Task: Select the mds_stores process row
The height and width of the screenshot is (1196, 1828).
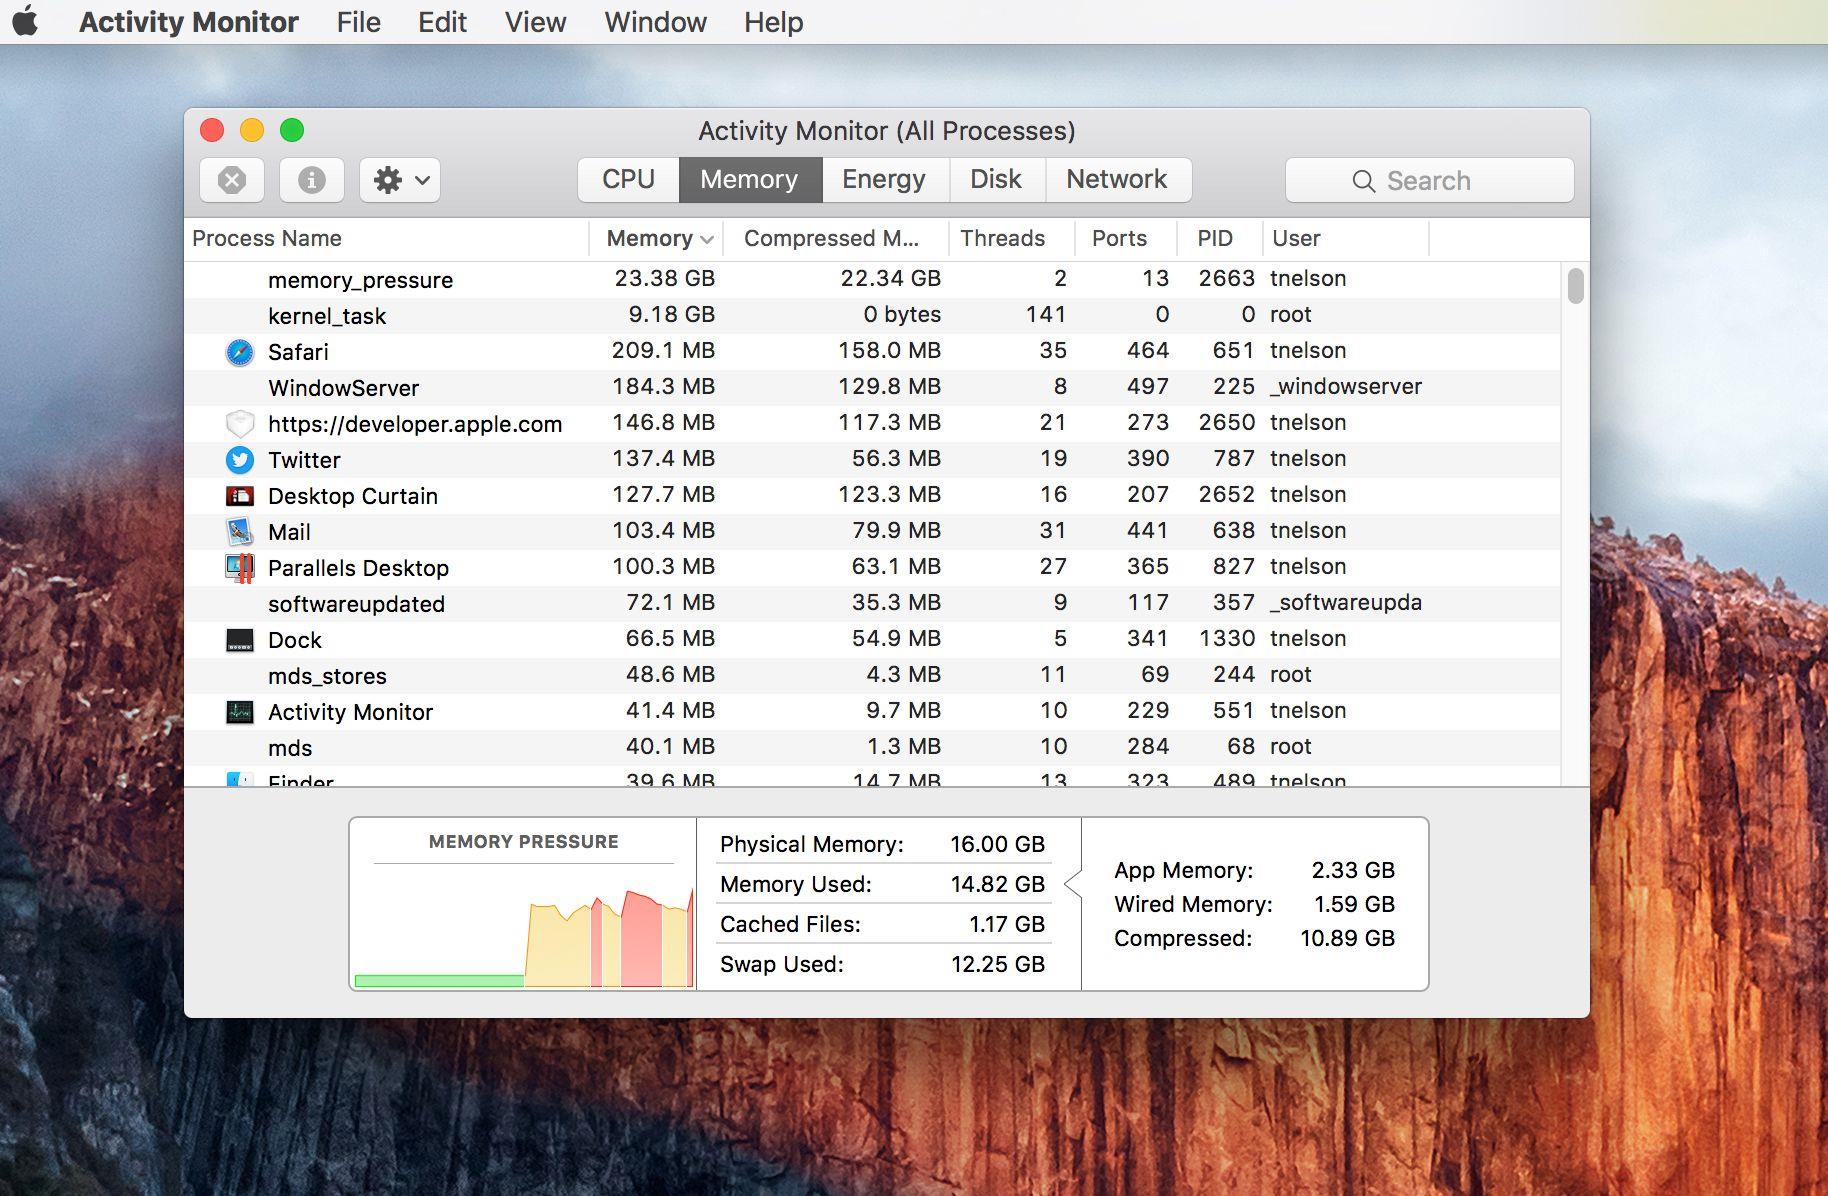Action: pos(872,675)
